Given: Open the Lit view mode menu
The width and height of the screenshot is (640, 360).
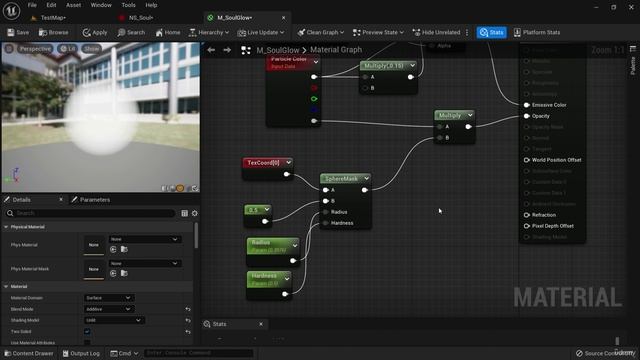Looking at the screenshot, I should point(68,49).
